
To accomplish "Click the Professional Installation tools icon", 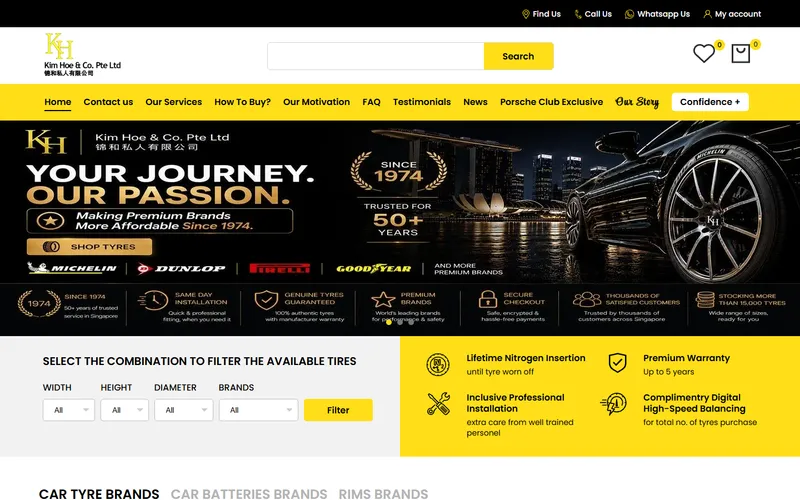I will (438, 404).
